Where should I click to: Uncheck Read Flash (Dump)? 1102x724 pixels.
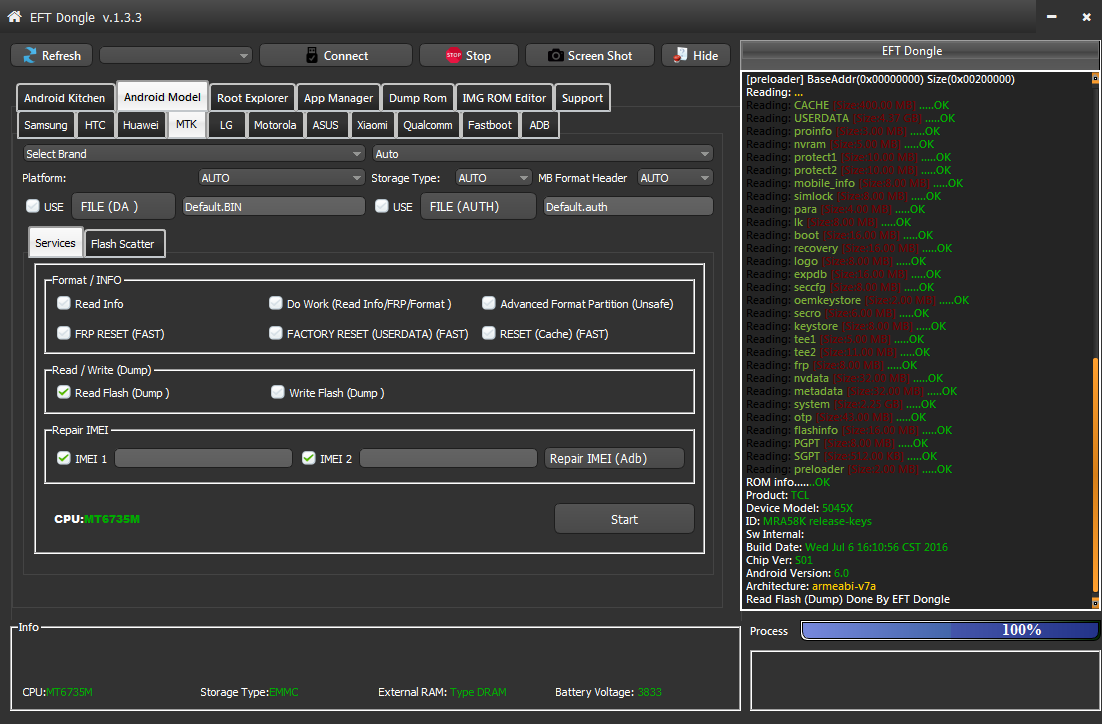click(64, 392)
